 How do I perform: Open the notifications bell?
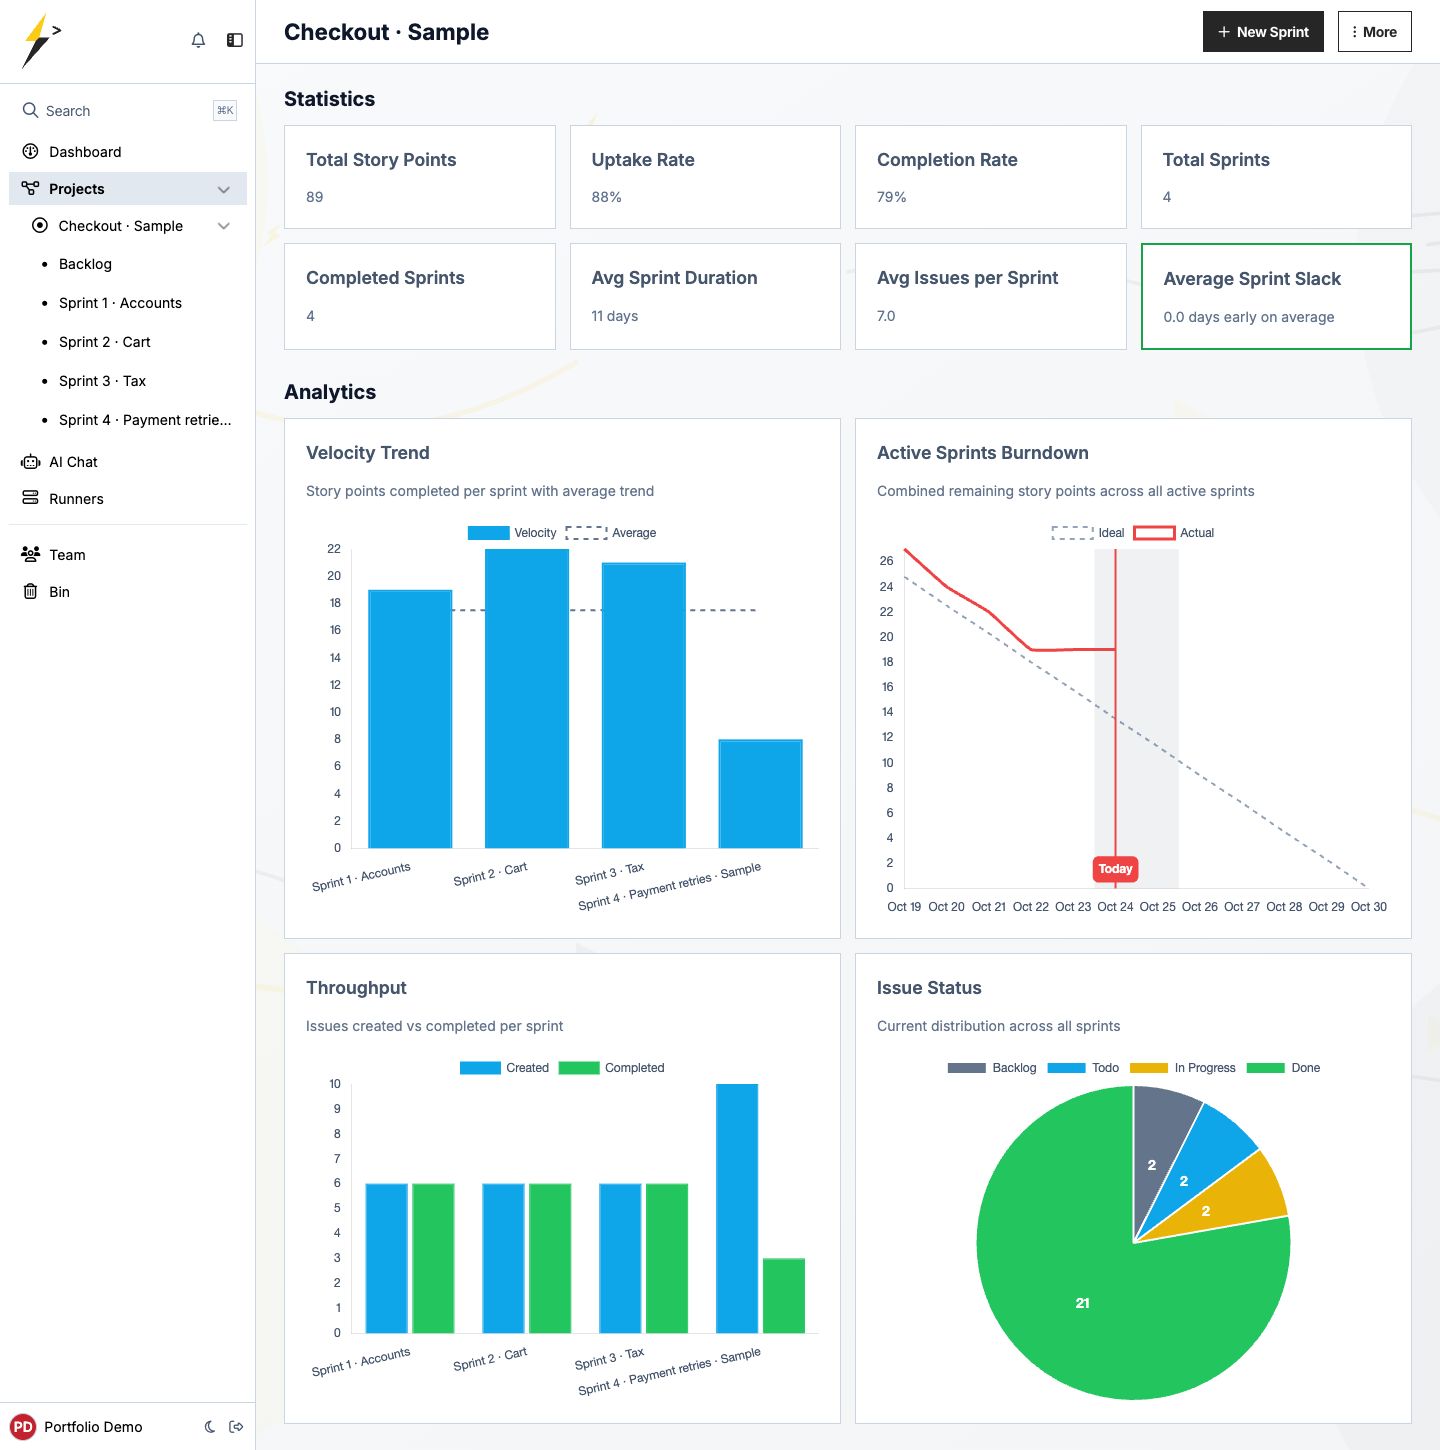[198, 40]
